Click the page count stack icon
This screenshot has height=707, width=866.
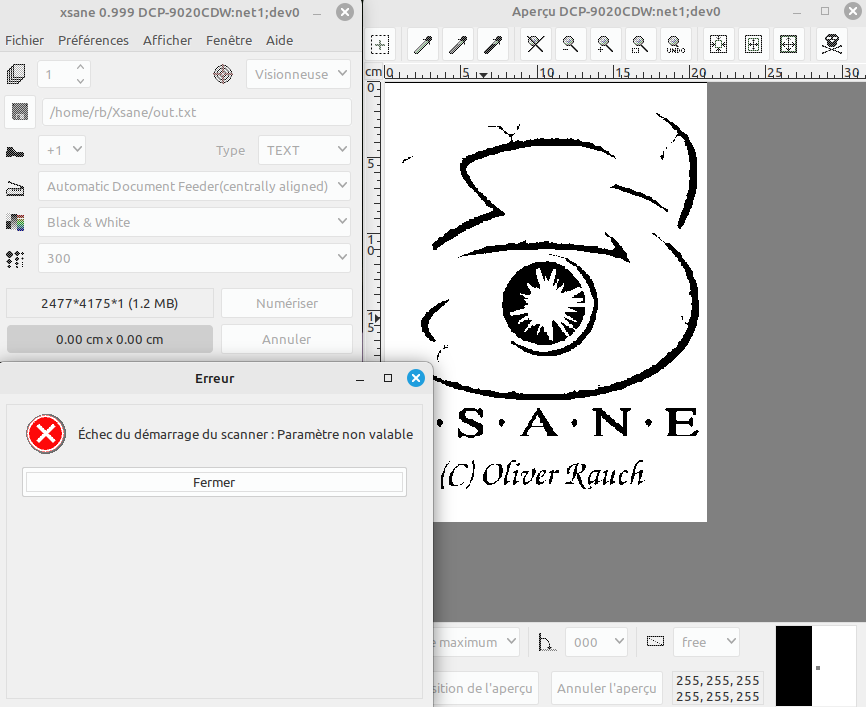16,74
